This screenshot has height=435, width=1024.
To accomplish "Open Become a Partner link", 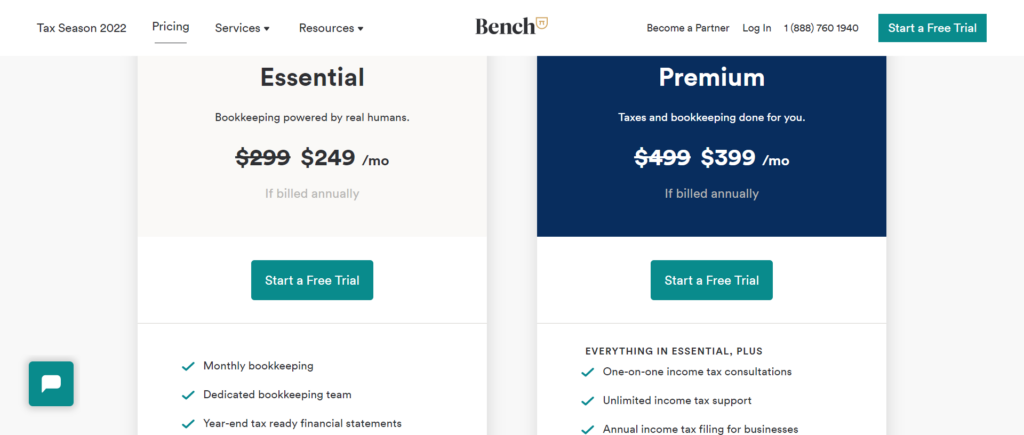I will (x=688, y=28).
